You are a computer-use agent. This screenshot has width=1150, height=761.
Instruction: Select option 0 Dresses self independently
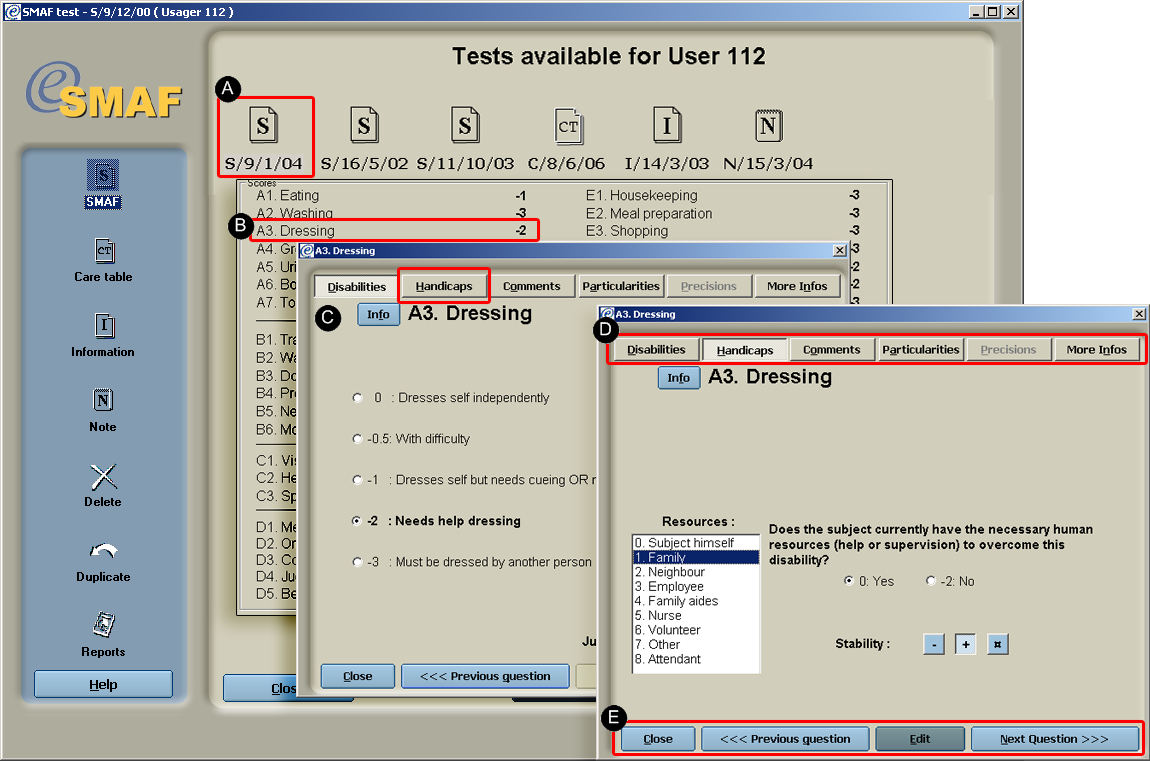[x=357, y=397]
